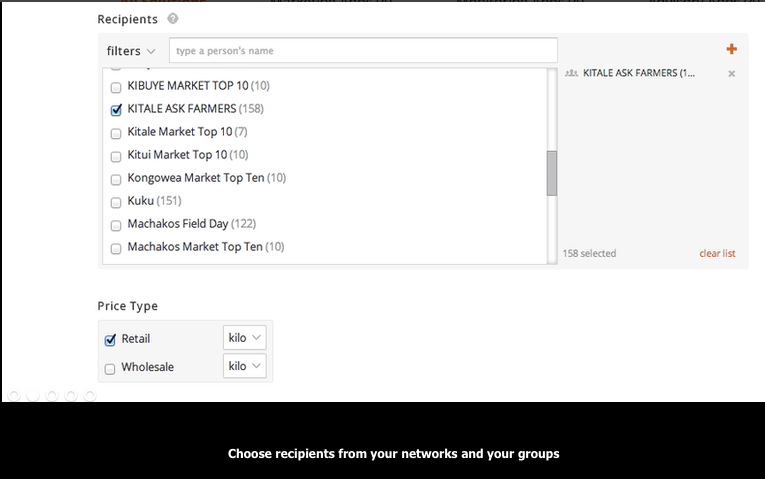Enable the Wholesale price type checkbox

110,368
